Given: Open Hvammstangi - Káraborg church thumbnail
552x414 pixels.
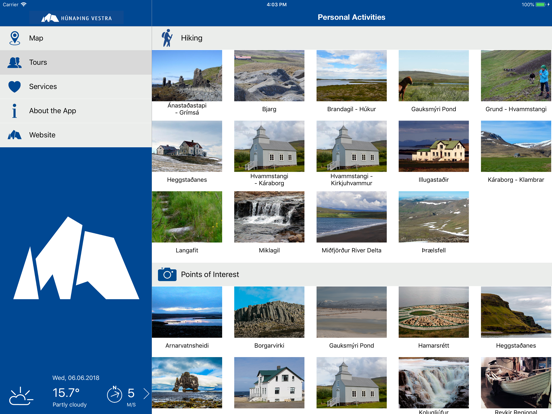Looking at the screenshot, I should coord(269,146).
